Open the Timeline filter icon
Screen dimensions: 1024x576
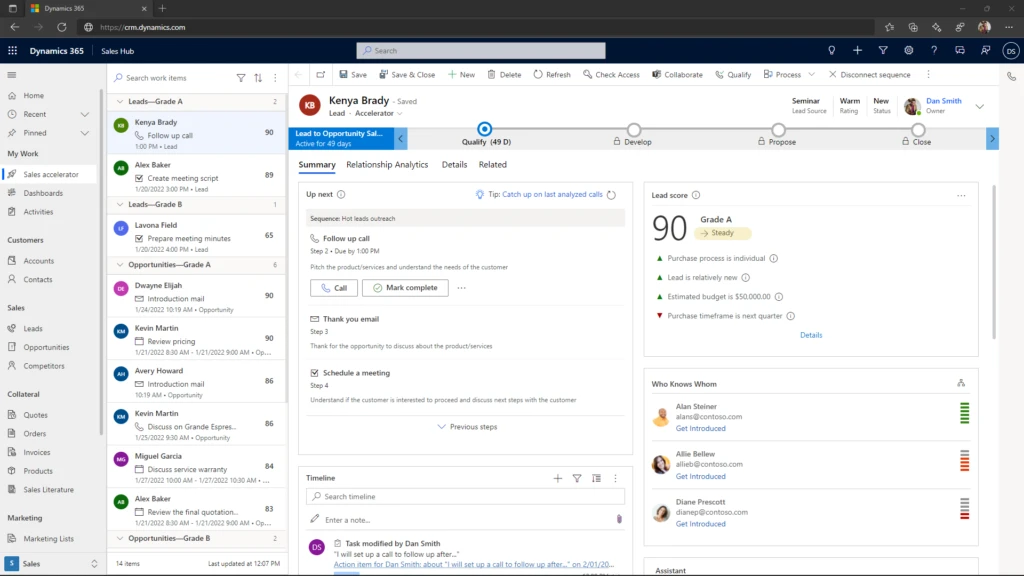577,478
